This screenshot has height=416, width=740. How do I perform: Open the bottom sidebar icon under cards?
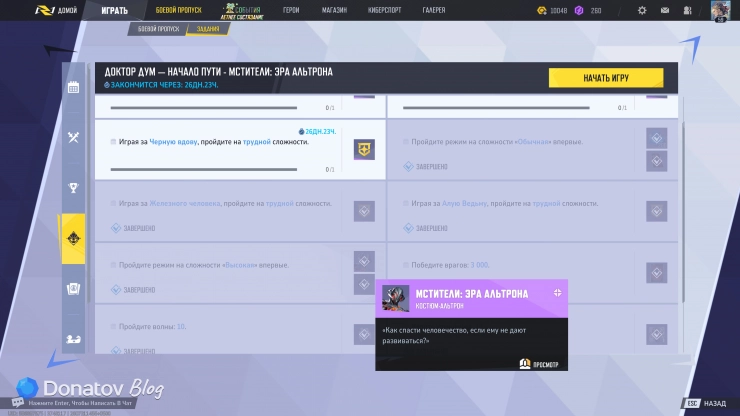point(73,339)
